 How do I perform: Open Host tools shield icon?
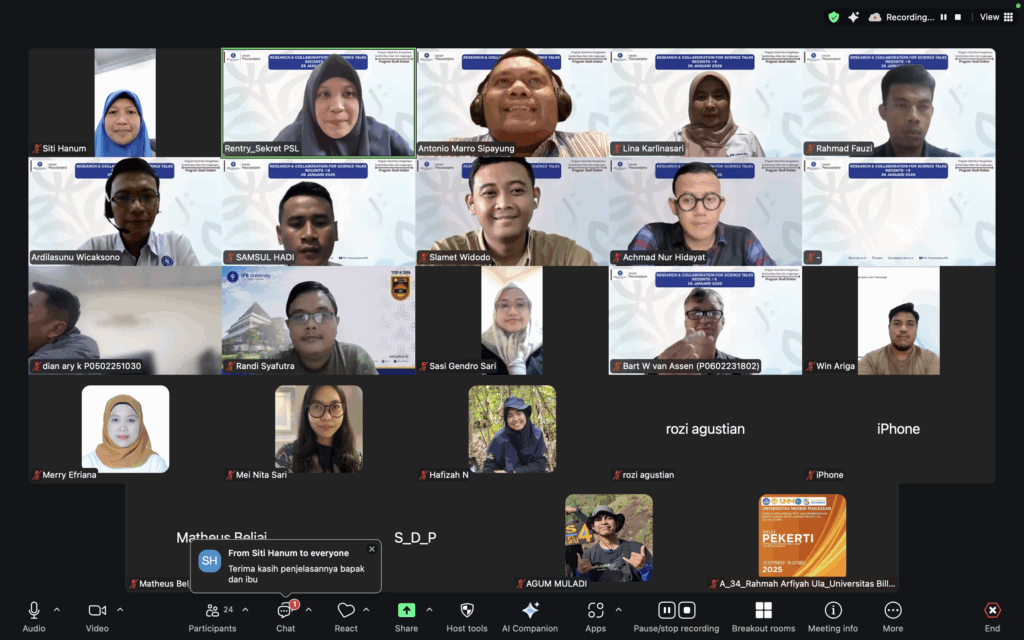point(467,610)
